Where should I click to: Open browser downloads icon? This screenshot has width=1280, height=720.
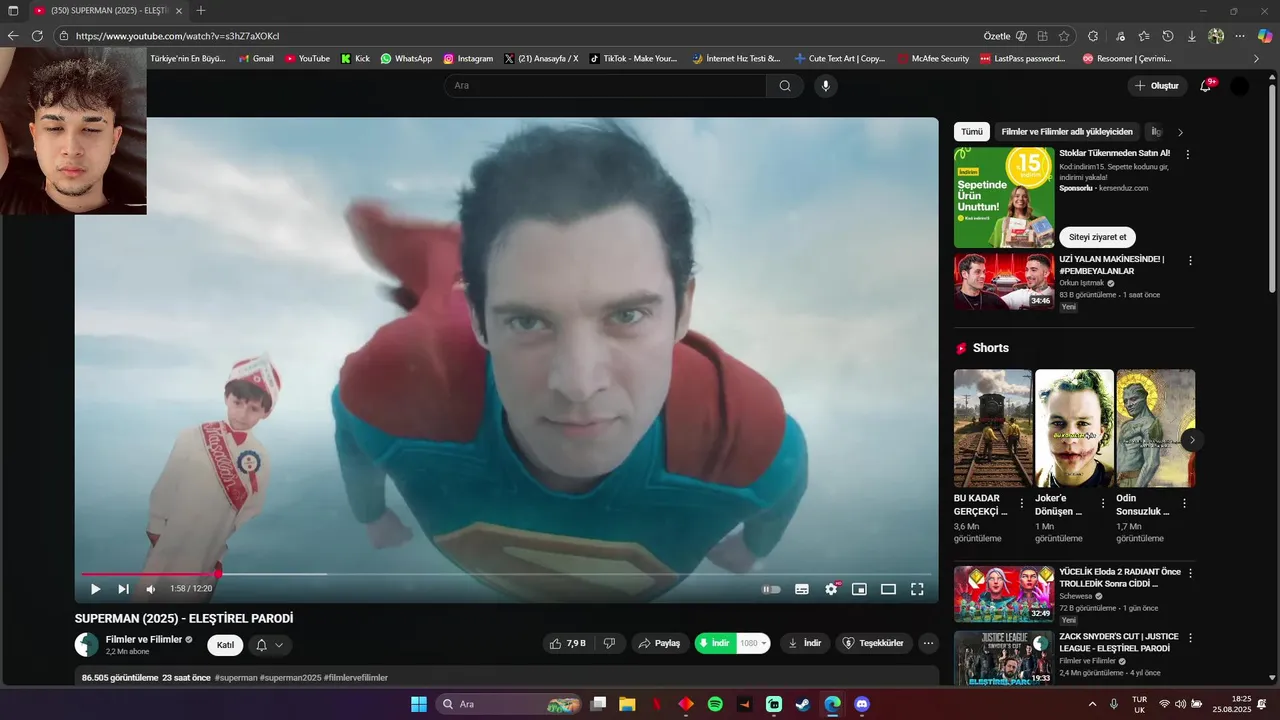click(x=1192, y=36)
